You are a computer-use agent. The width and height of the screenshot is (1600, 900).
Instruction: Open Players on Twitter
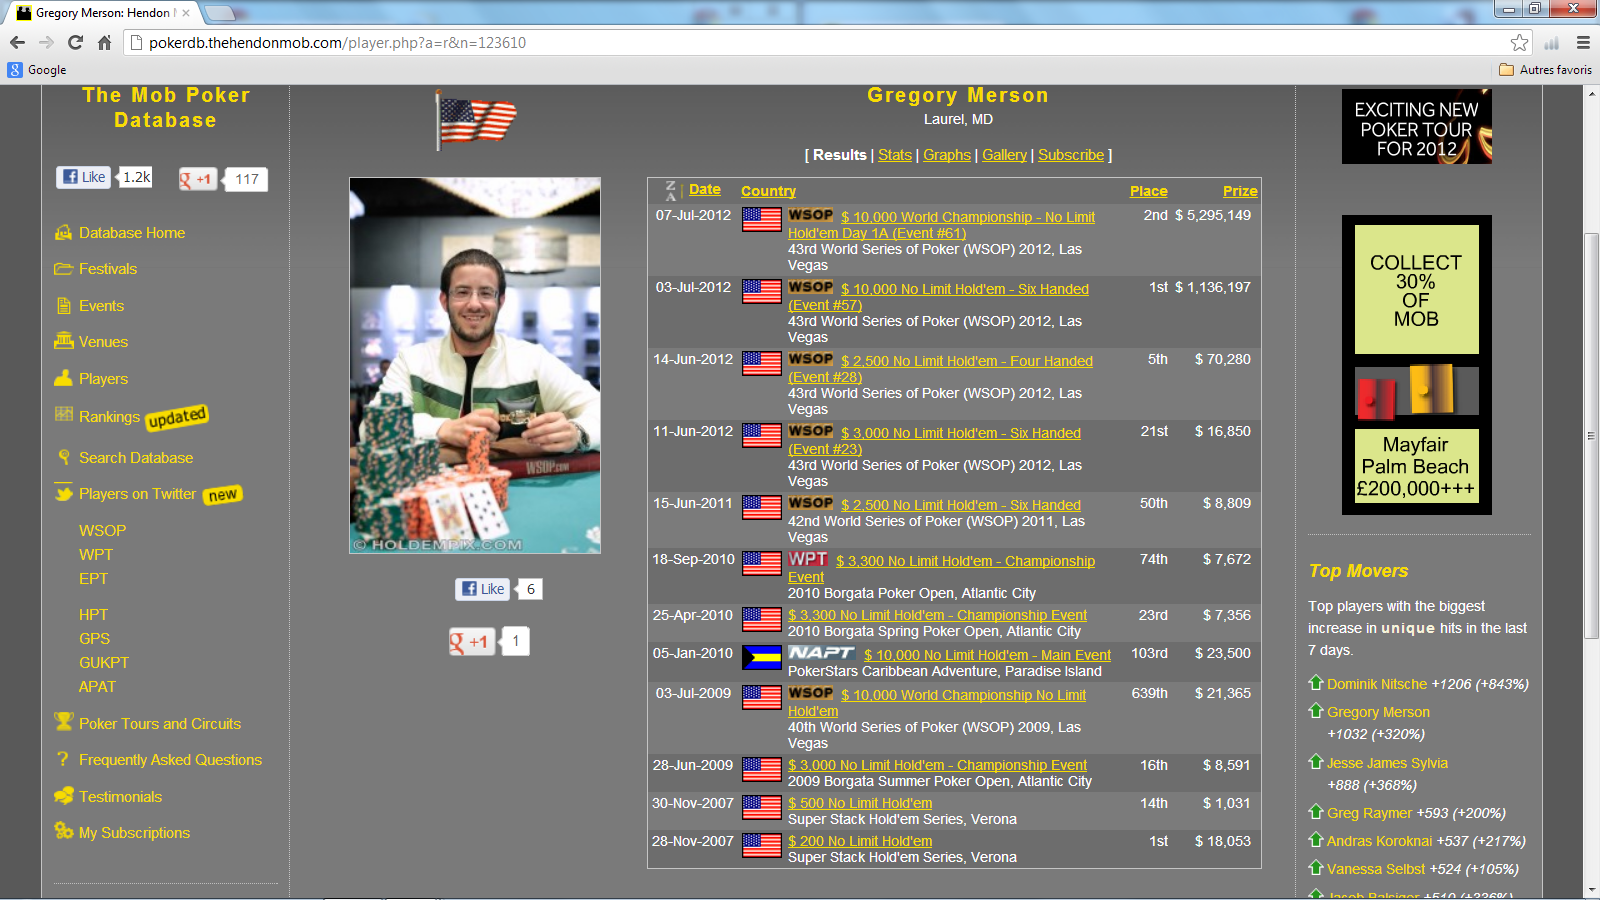click(137, 494)
